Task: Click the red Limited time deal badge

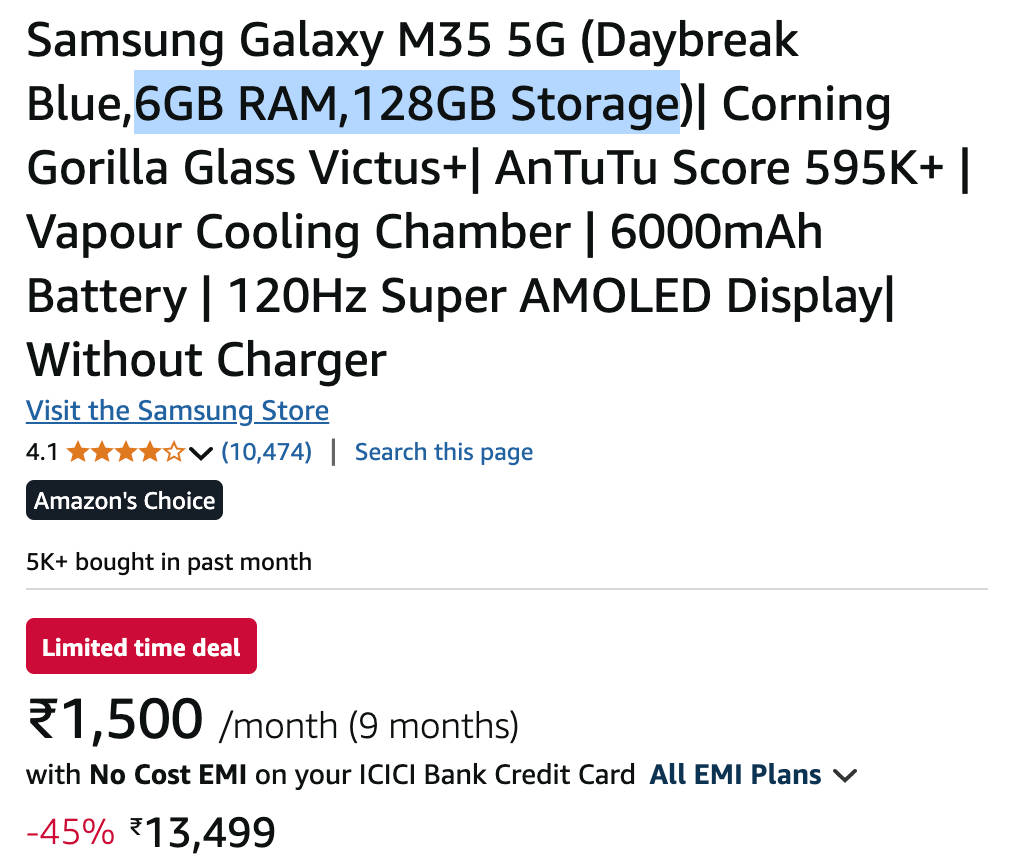Action: [x=141, y=647]
